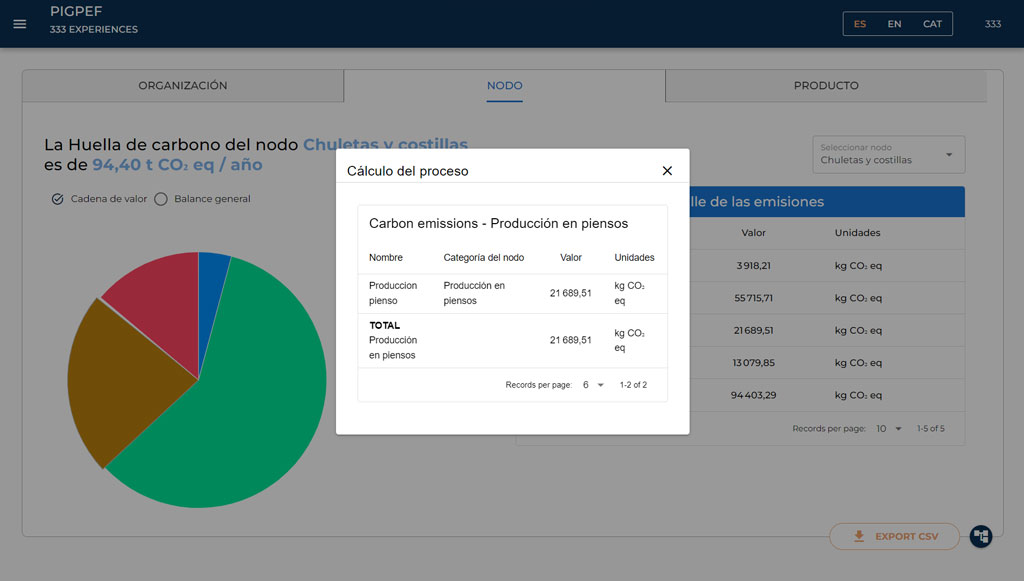Click the Valor column header in dialog table

coord(571,258)
